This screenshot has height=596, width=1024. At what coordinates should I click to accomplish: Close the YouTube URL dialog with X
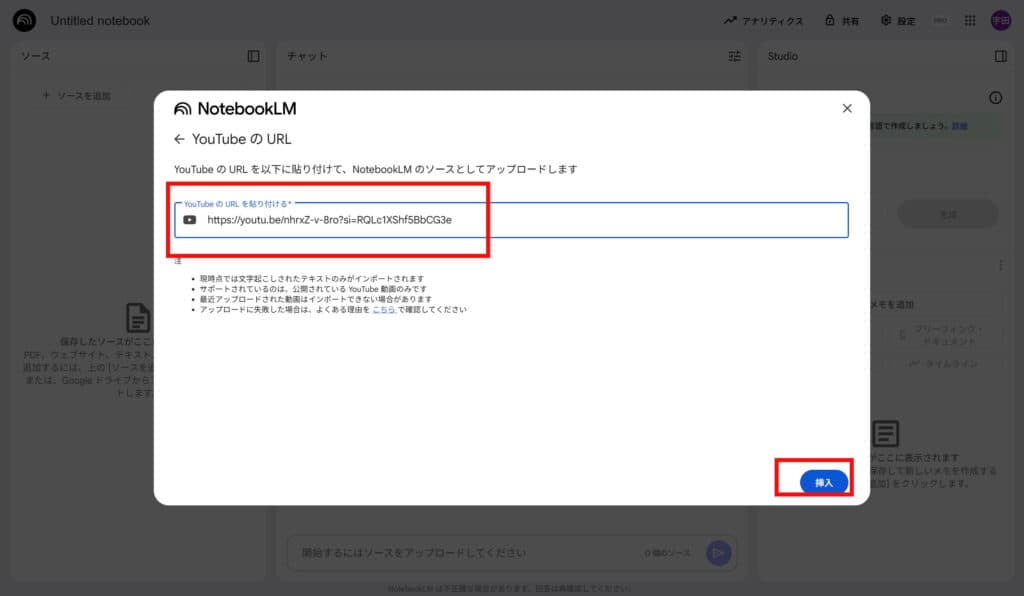pos(846,108)
